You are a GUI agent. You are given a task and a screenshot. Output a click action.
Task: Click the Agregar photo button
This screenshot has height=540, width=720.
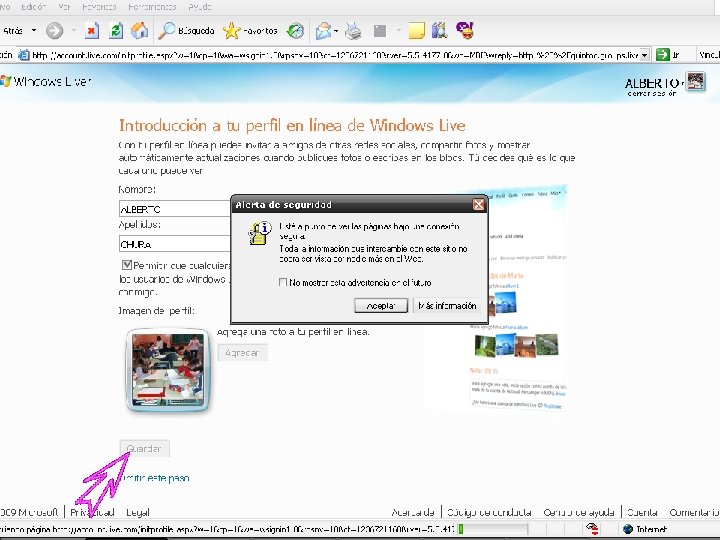(242, 353)
